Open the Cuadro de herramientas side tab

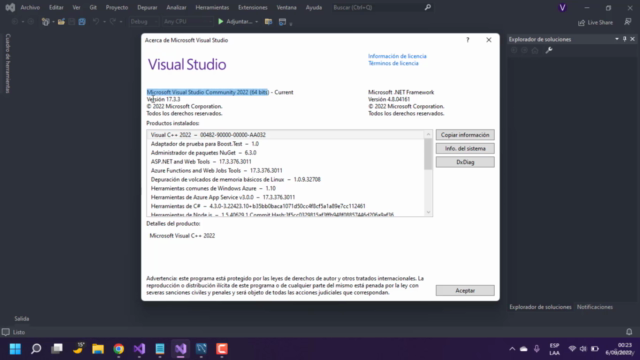click(x=8, y=63)
